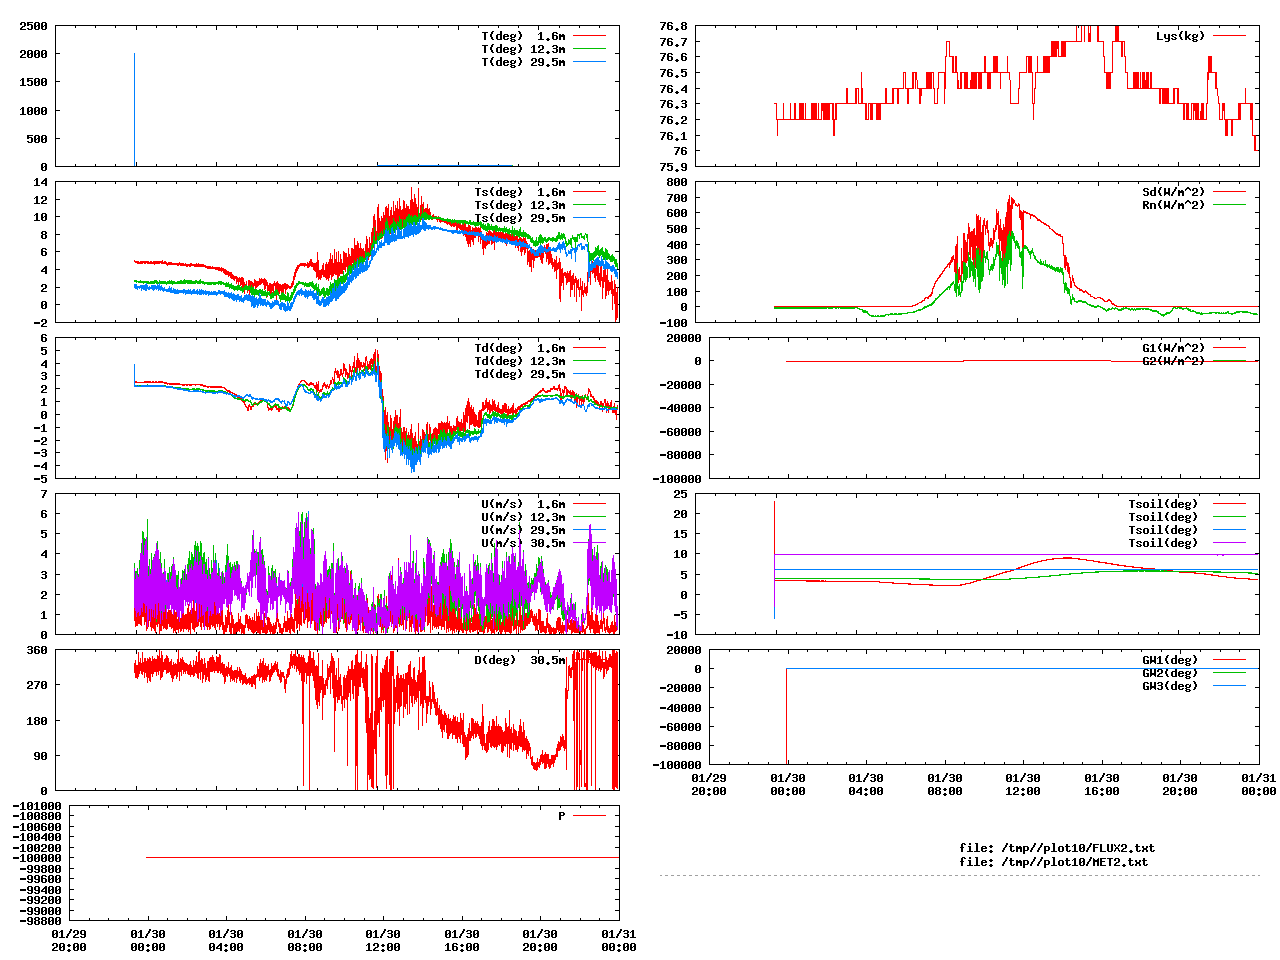
Task: Click the blue line sample beside 'GW3(deg)'
Action: (1230, 686)
